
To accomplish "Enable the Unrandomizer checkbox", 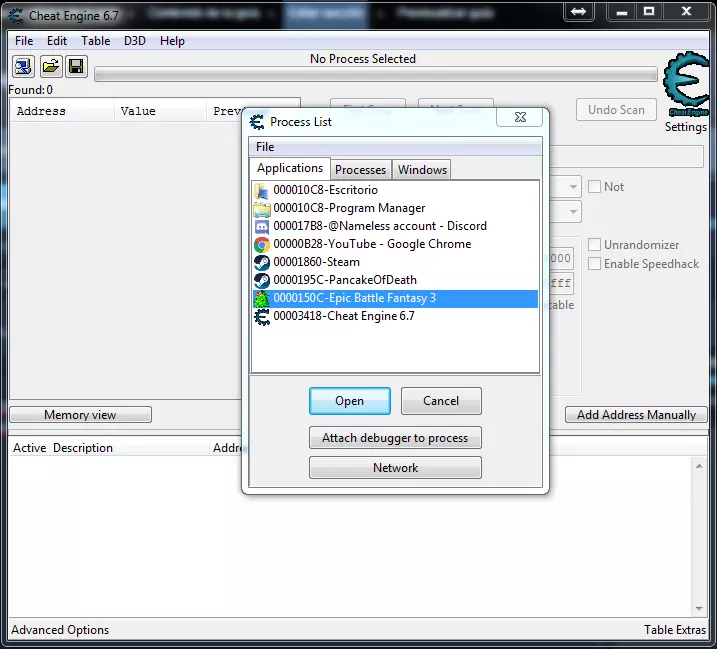I will [x=594, y=245].
